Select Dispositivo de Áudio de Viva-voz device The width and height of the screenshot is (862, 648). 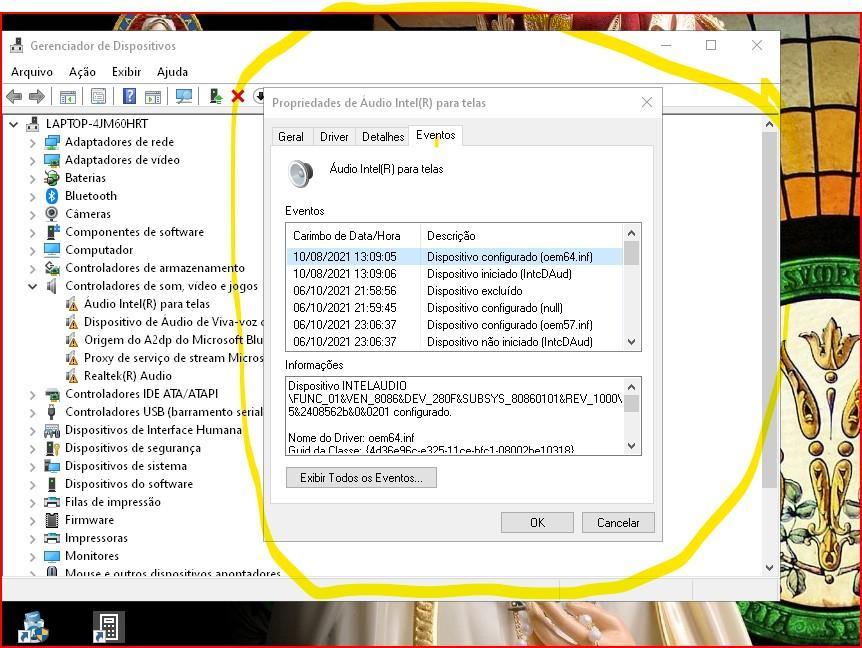point(174,322)
